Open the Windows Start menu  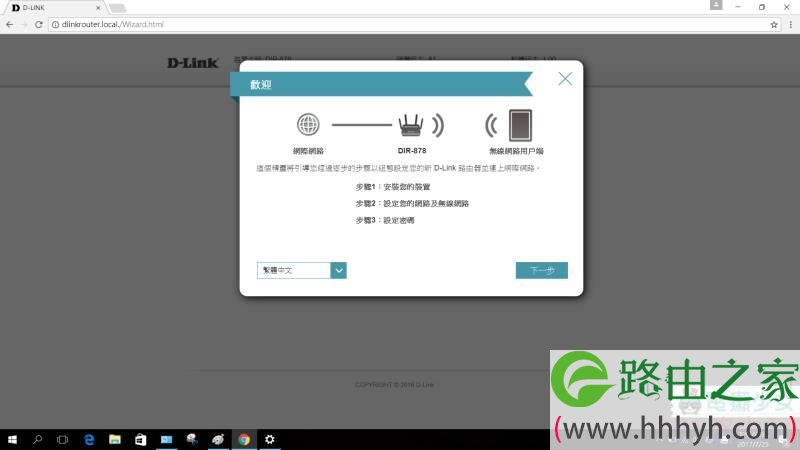tap(12, 439)
